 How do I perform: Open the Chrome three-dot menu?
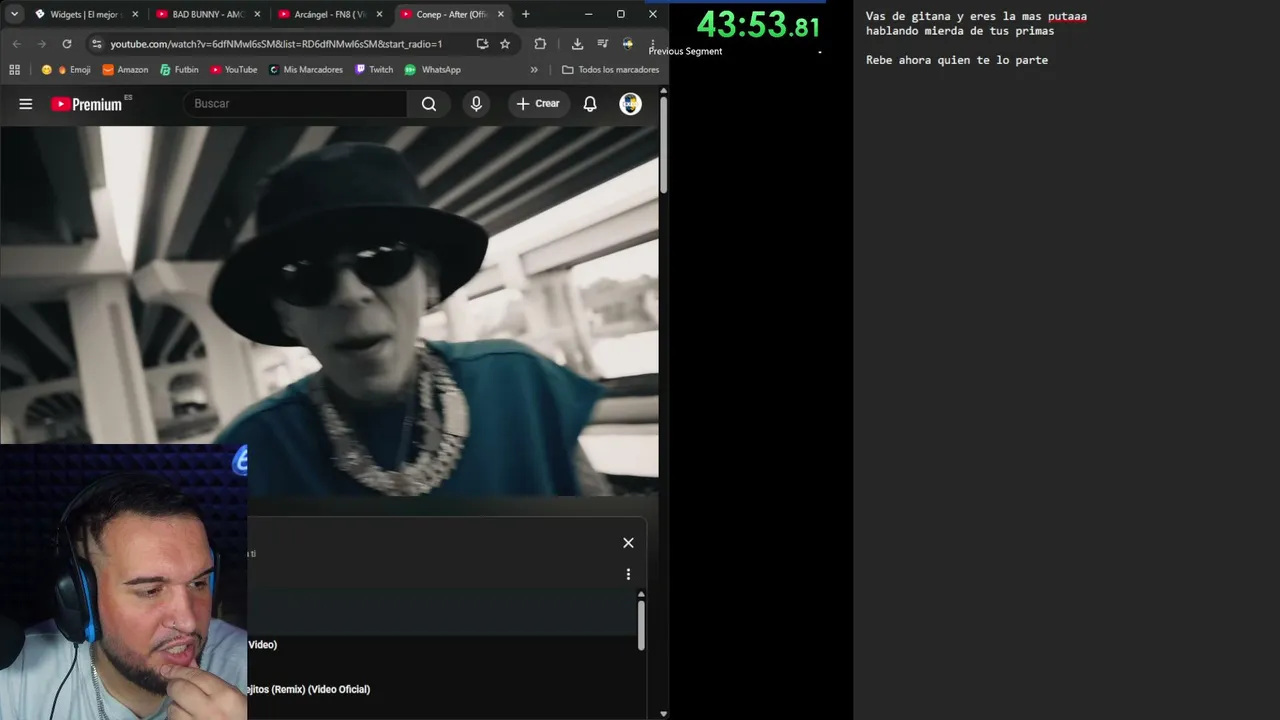(652, 44)
